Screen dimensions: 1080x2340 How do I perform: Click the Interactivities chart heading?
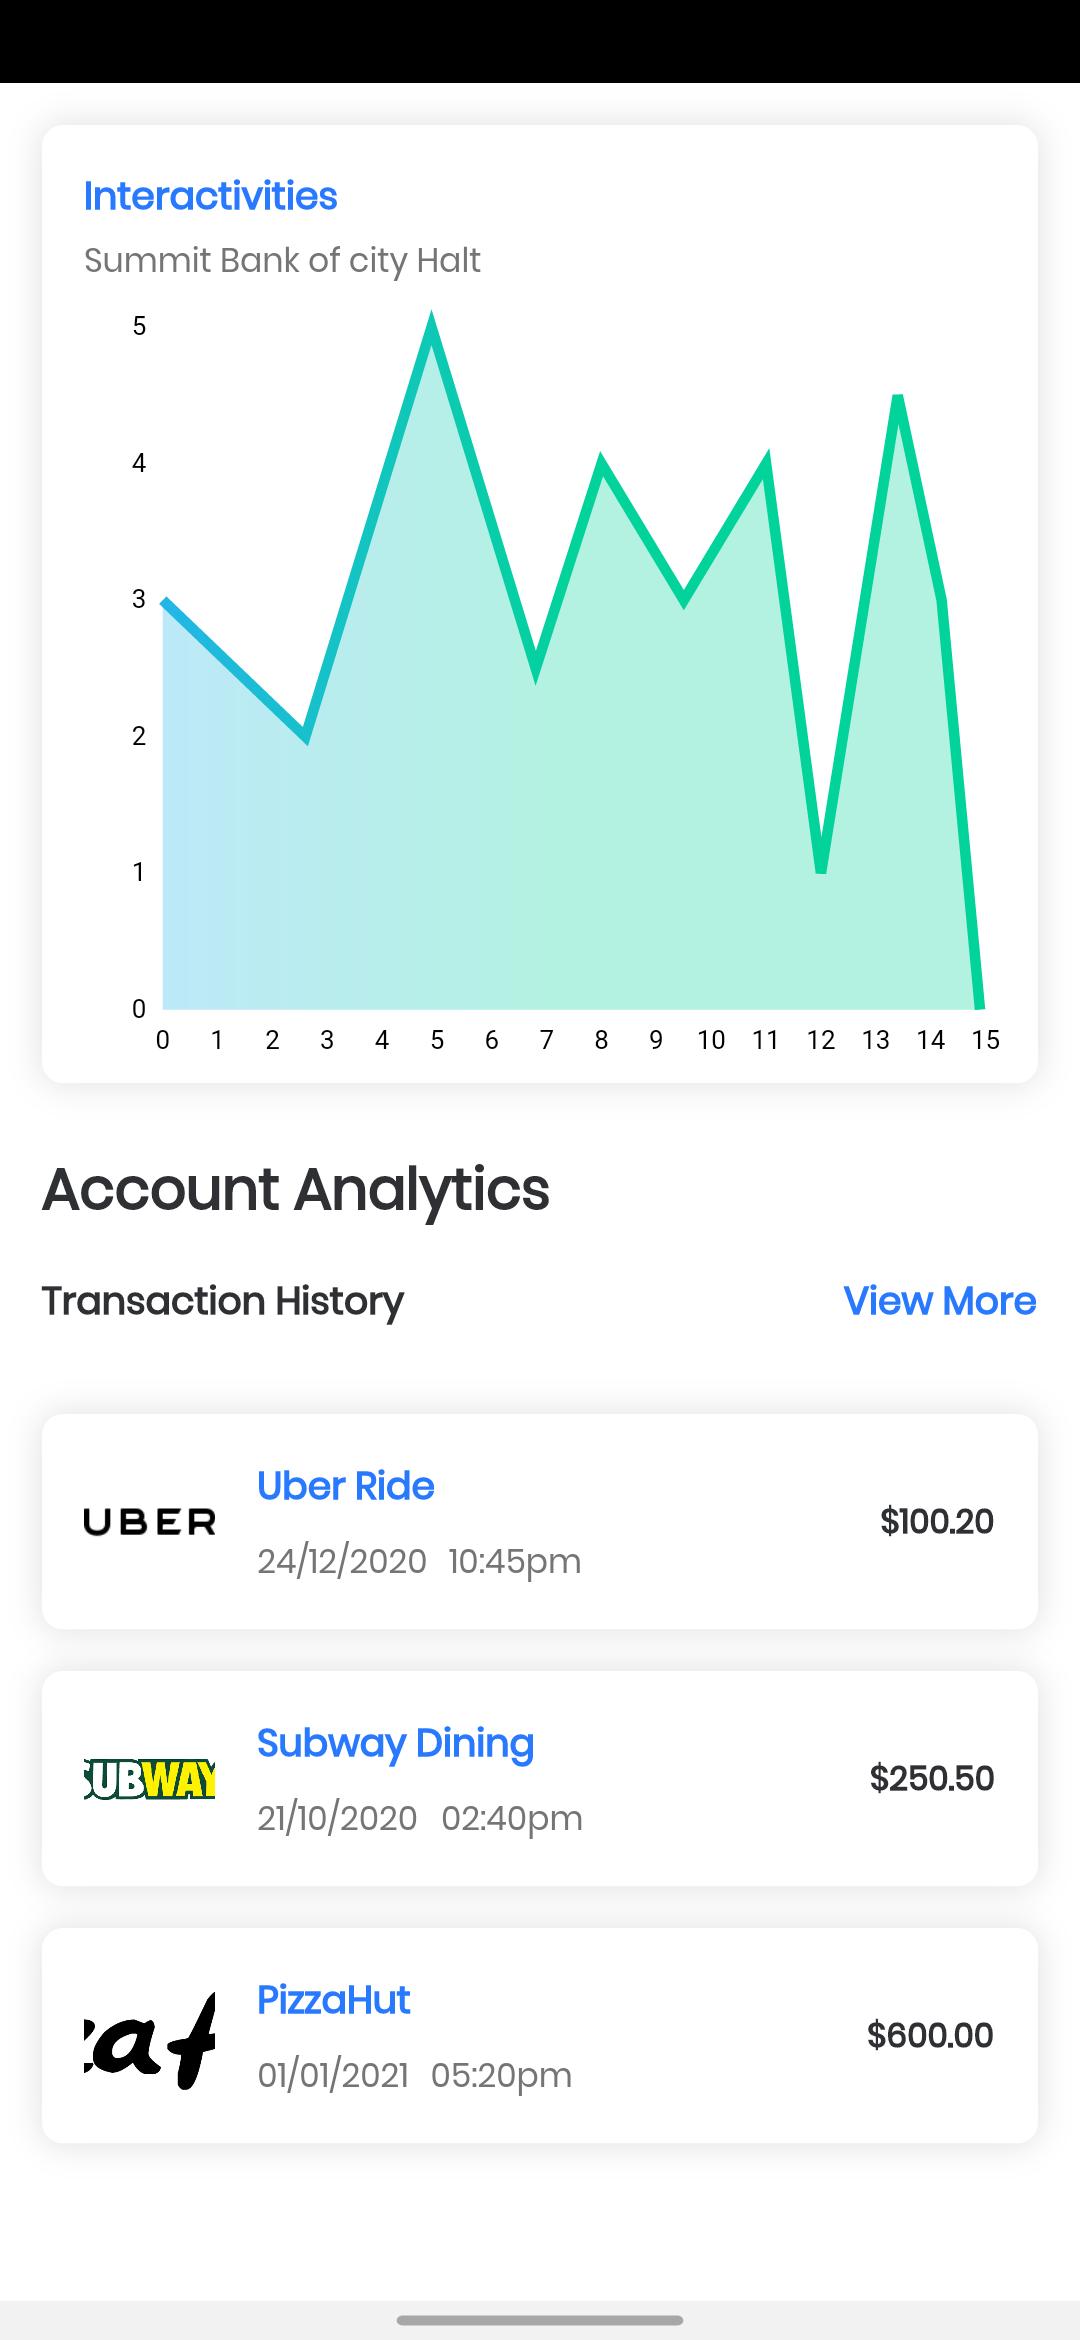(x=210, y=196)
